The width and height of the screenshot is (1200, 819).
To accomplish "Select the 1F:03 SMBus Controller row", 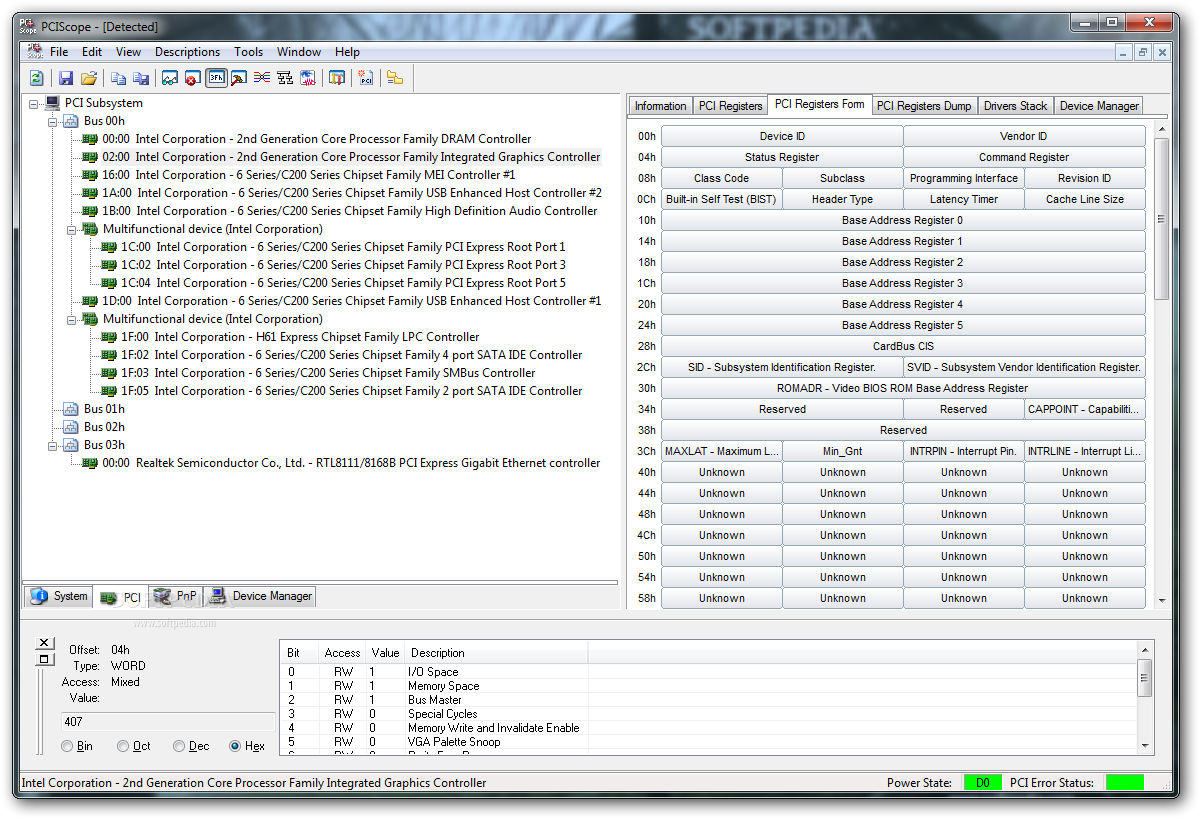I will 328,373.
